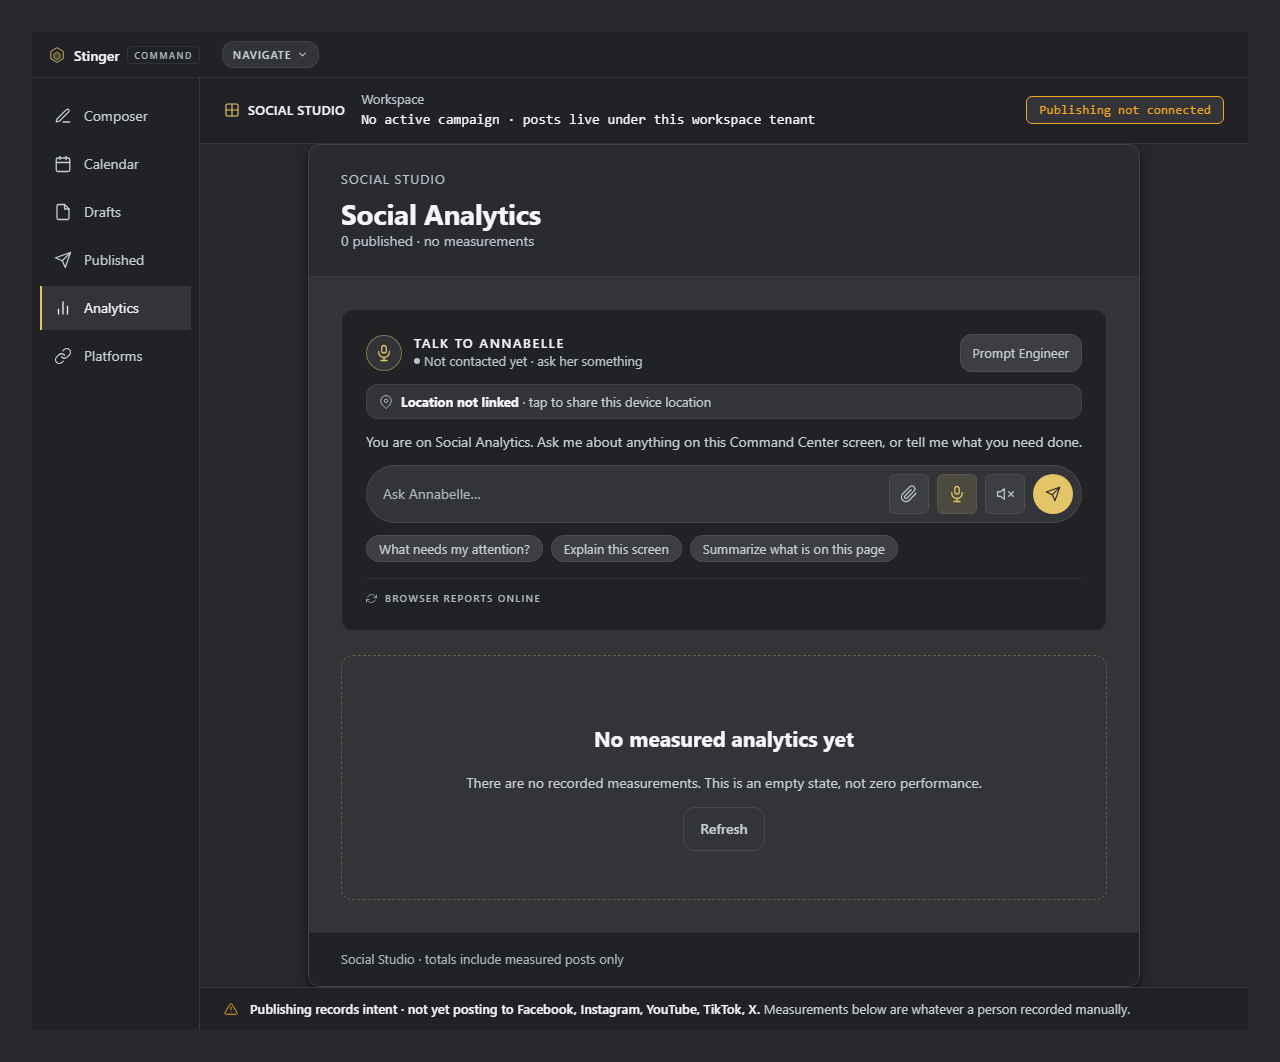Click the Annabelle microphone avatar icon
This screenshot has width=1280, height=1062.
point(384,353)
